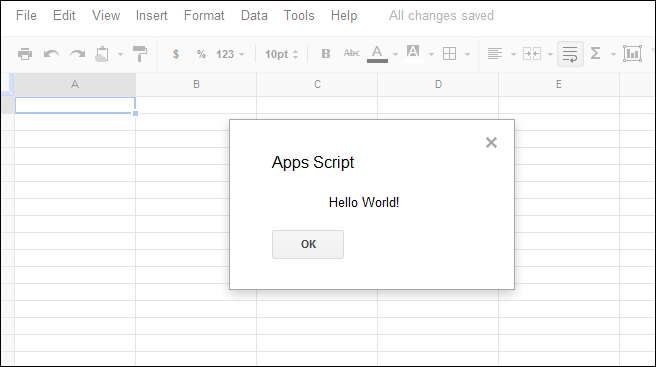The image size is (656, 367).
Task: Click the All changes saved status
Action: [441, 15]
